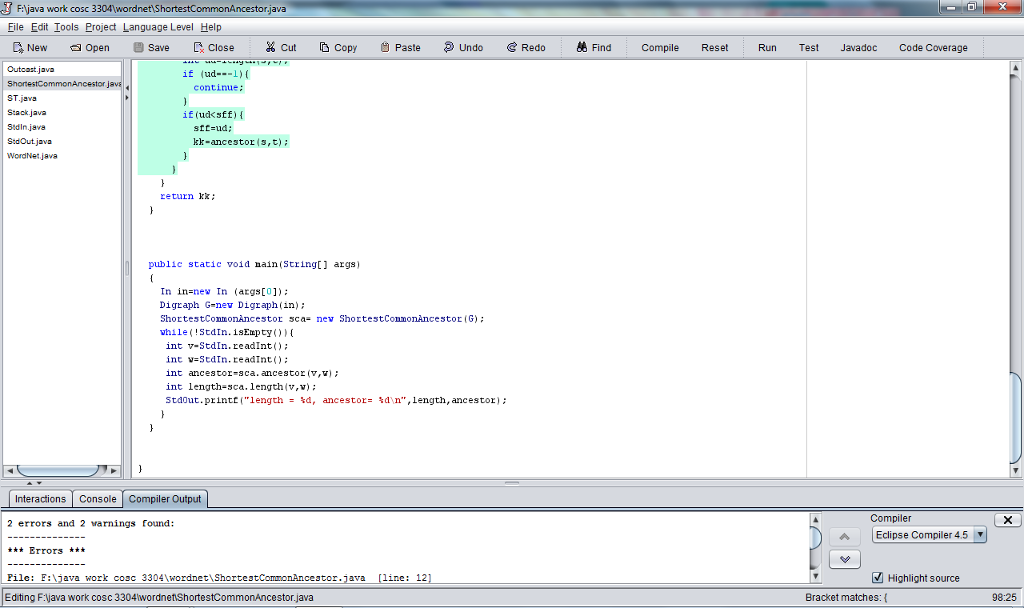Switch to the Interactions tab

[x=39, y=498]
